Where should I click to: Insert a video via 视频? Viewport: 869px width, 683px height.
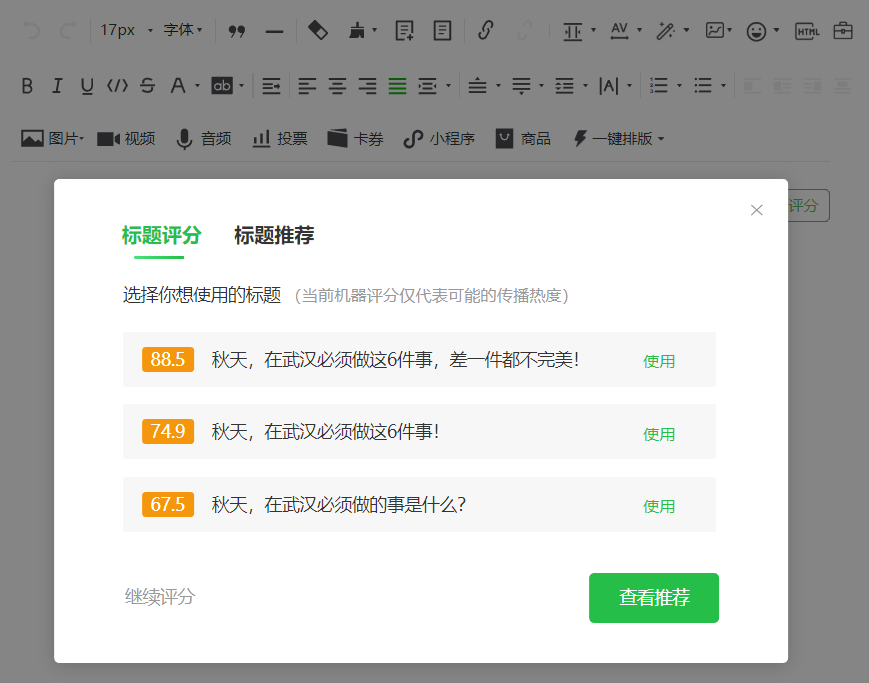(x=126, y=139)
